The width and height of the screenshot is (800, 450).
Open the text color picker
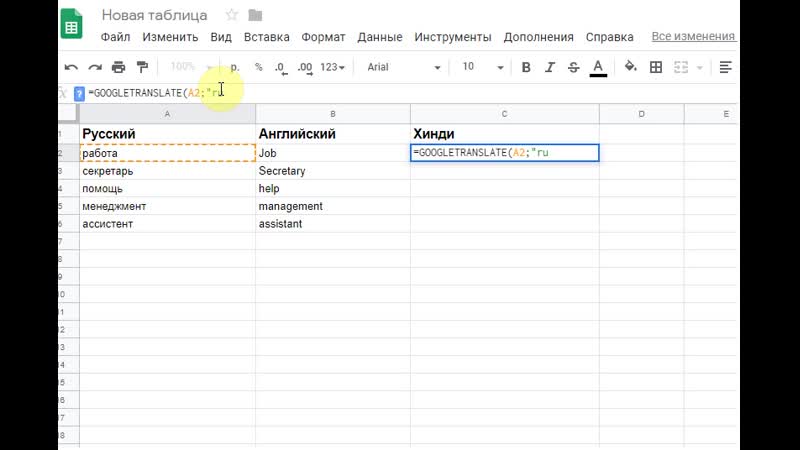[598, 68]
